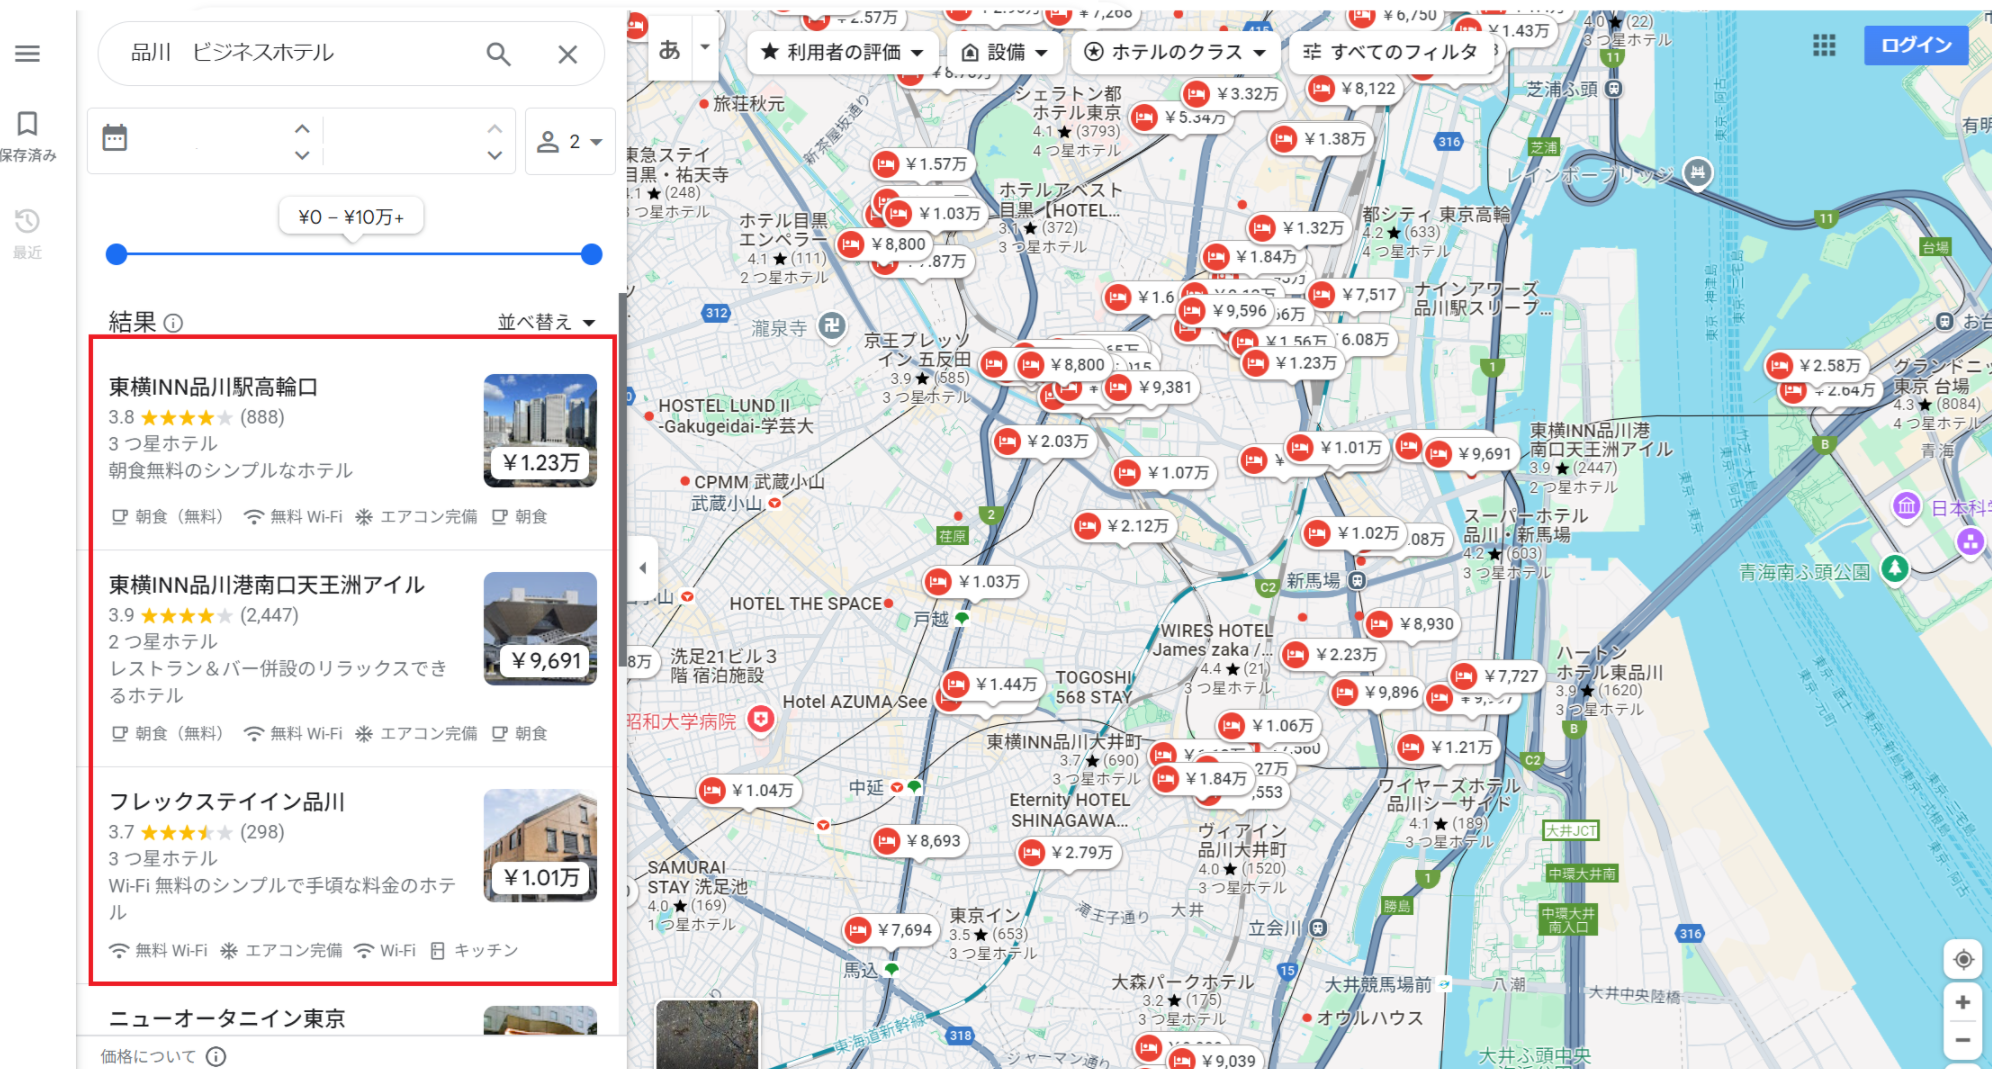Image resolution: width=1992 pixels, height=1069 pixels.
Task: Select the ¥1.04万 hotel map pin
Action: tap(748, 791)
